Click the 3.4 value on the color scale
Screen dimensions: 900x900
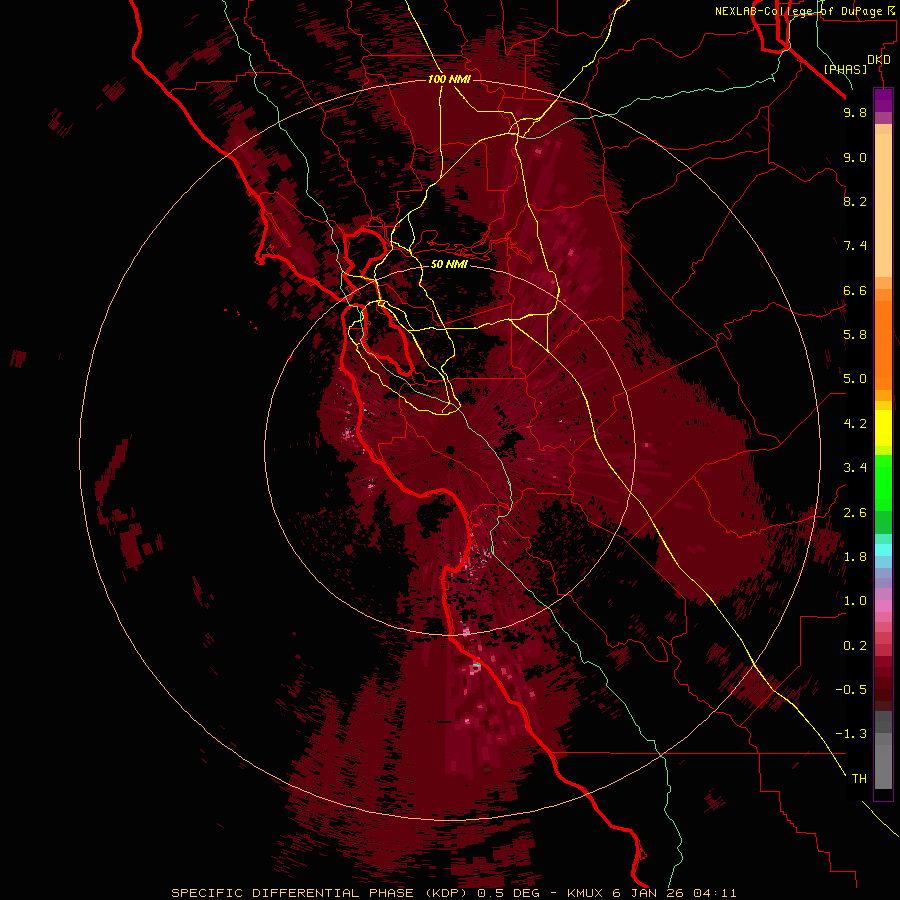(855, 468)
